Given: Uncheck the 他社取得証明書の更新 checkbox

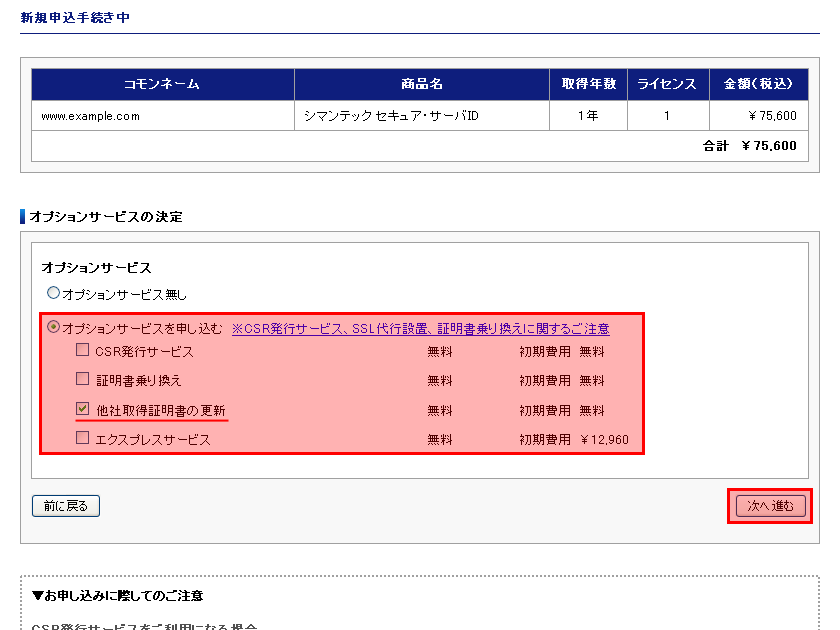Looking at the screenshot, I should pyautogui.click(x=82, y=409).
